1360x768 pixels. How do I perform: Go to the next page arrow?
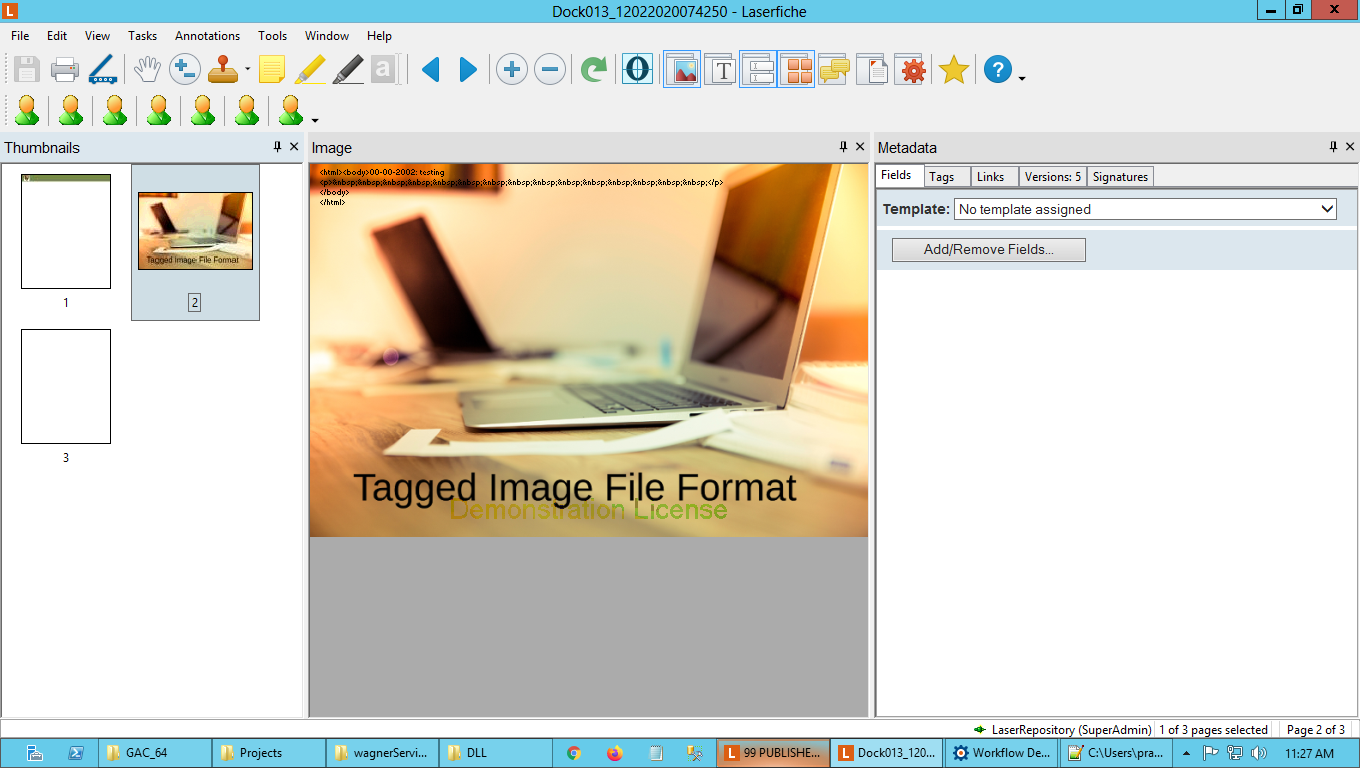point(468,70)
